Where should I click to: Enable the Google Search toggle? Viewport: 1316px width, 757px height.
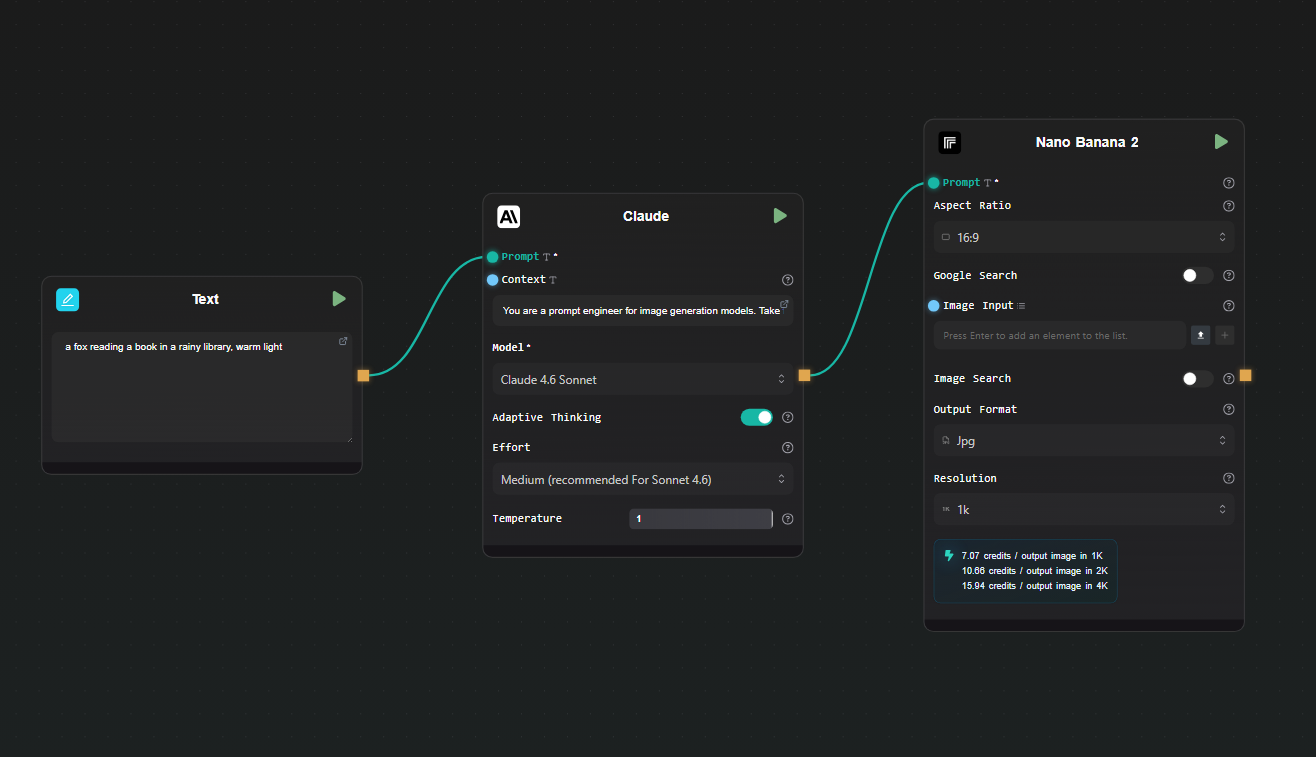(x=1196, y=275)
